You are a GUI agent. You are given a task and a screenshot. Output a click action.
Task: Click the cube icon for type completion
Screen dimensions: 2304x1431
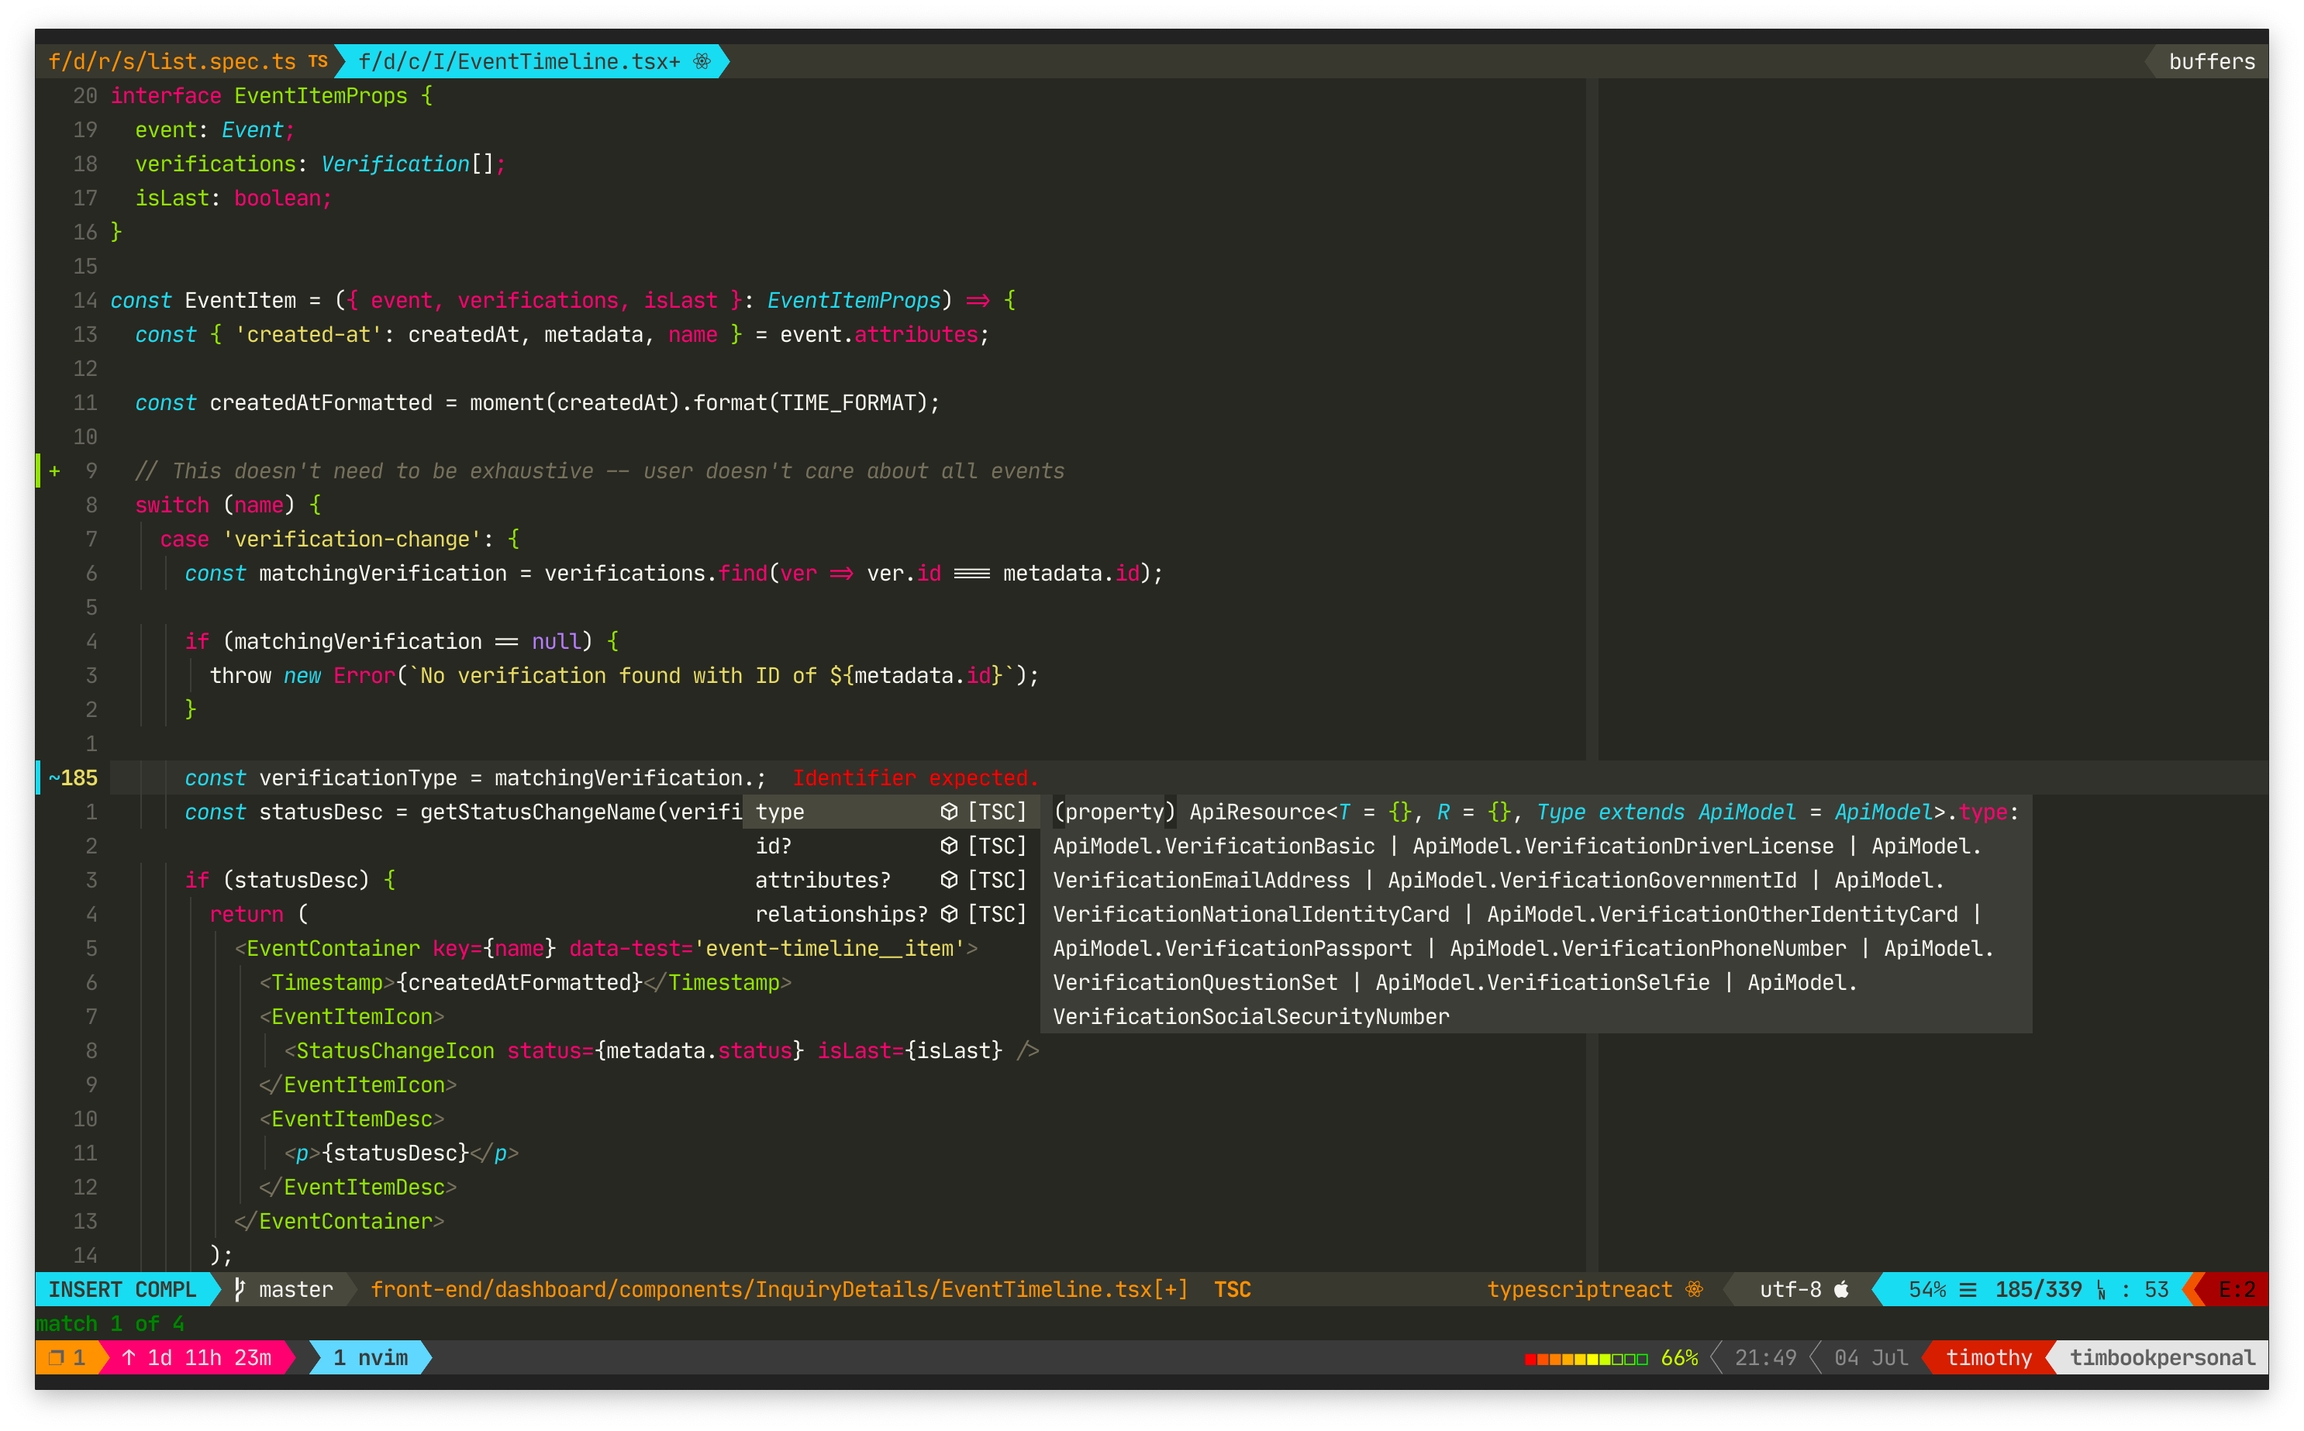(949, 812)
